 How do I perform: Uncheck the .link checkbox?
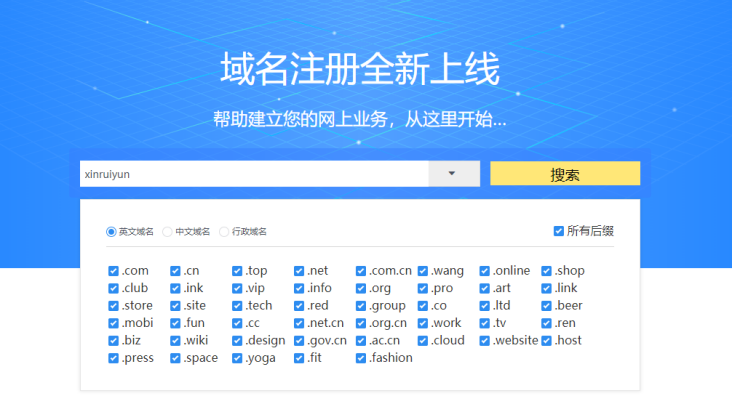pyautogui.click(x=546, y=288)
